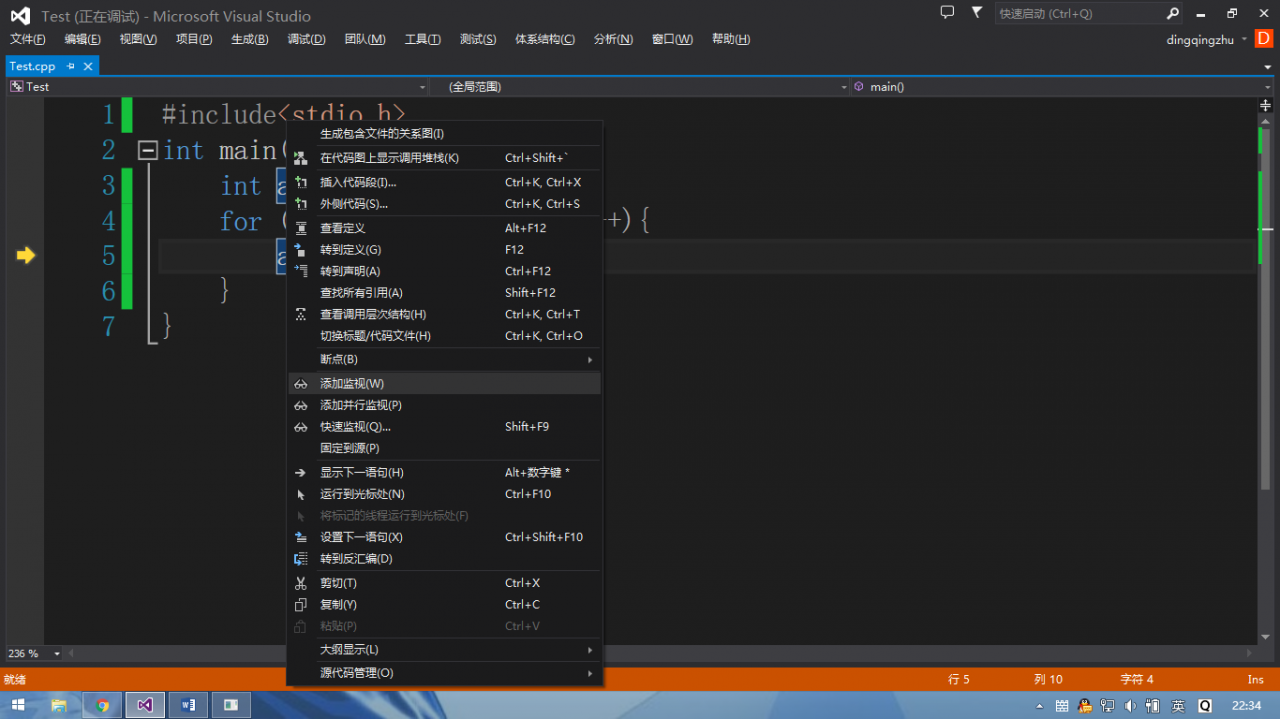Open the 调试(D) menu in the menu bar
Viewport: 1280px width, 719px height.
(x=306, y=39)
